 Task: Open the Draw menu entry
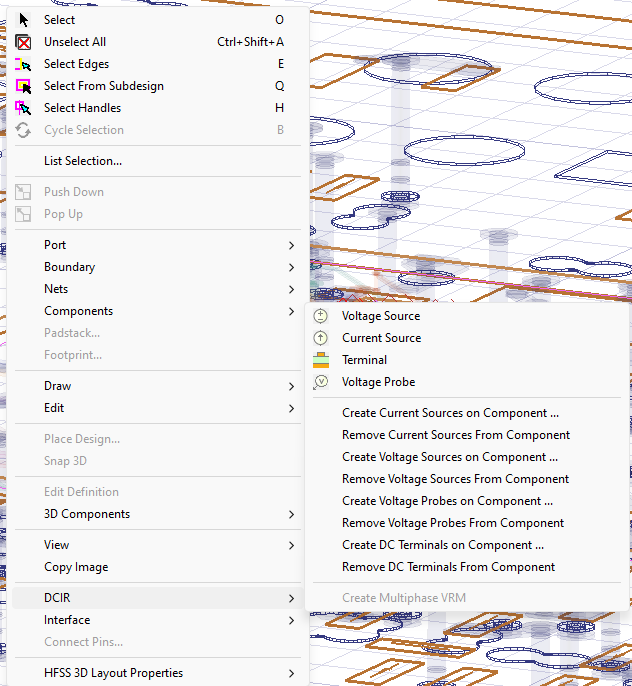(x=157, y=386)
